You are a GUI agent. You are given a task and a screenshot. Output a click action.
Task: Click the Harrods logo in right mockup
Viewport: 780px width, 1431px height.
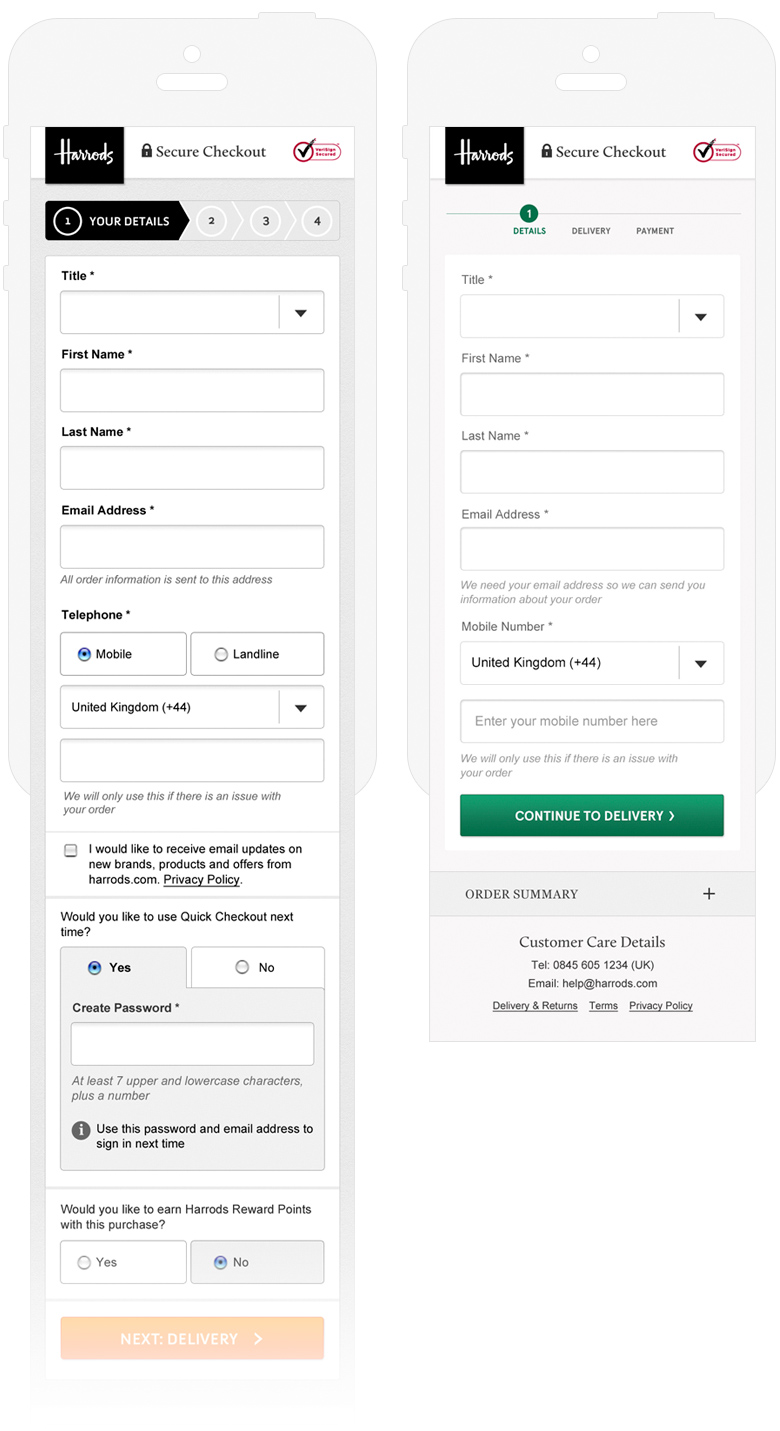coord(484,155)
